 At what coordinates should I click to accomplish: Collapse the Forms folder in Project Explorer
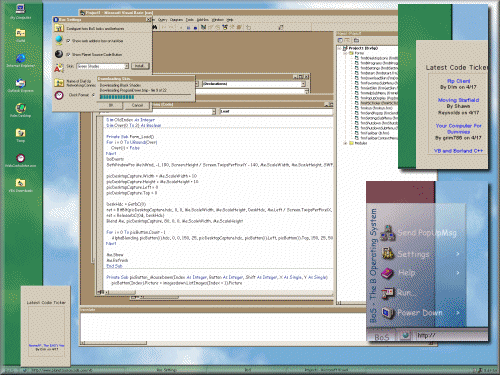(346, 53)
